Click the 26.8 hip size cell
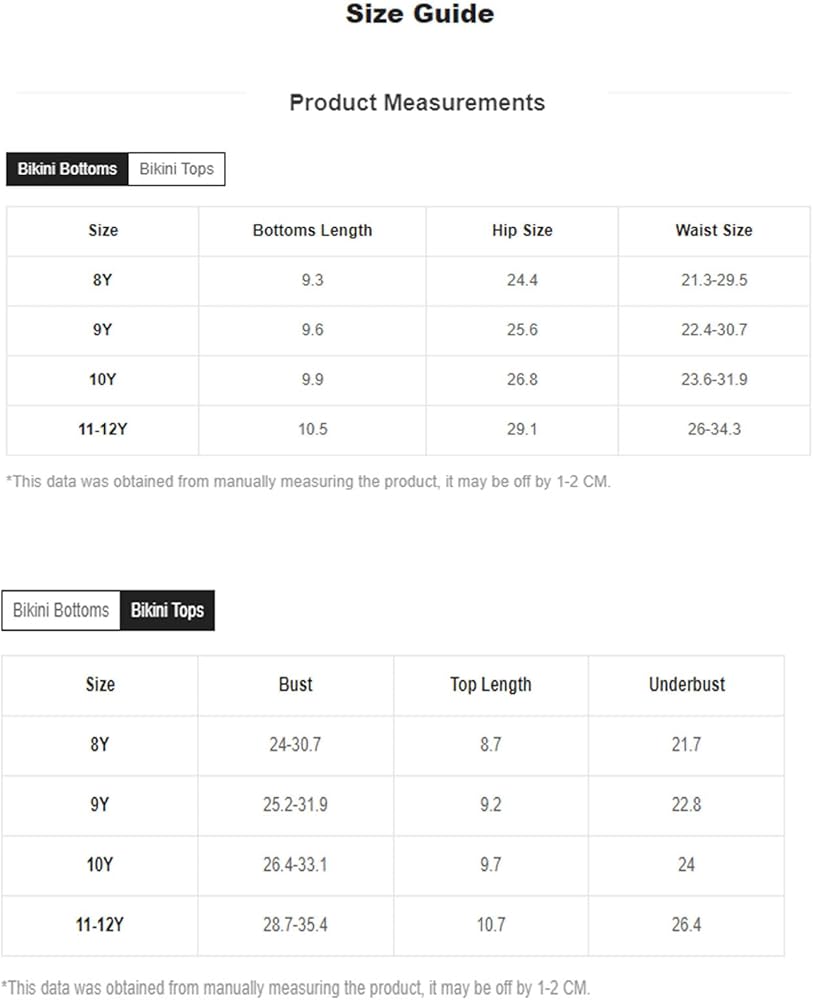Viewport: 813px width, 1000px height. click(x=522, y=380)
